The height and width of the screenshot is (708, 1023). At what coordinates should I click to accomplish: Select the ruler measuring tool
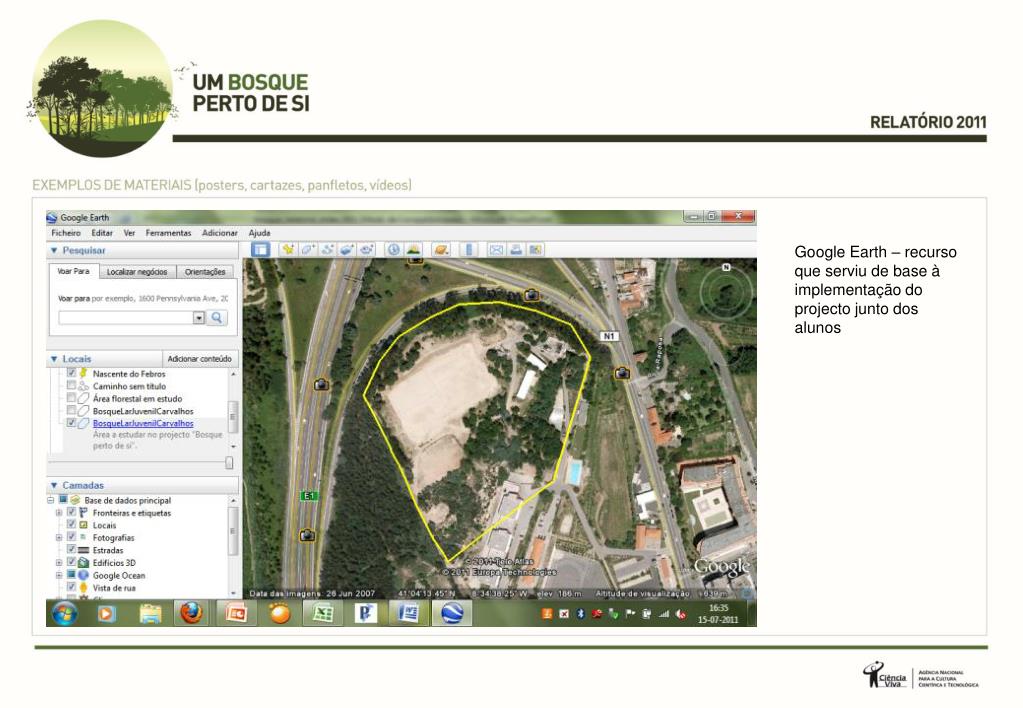pyautogui.click(x=468, y=250)
